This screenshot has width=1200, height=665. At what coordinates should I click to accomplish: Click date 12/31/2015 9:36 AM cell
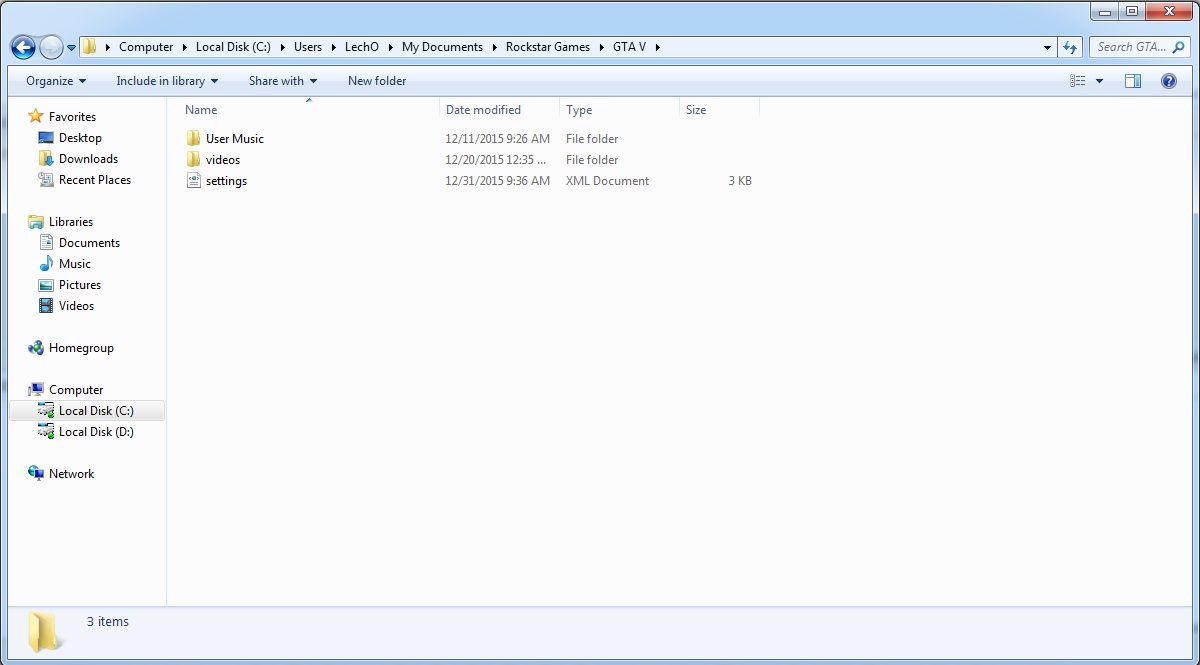click(x=497, y=181)
